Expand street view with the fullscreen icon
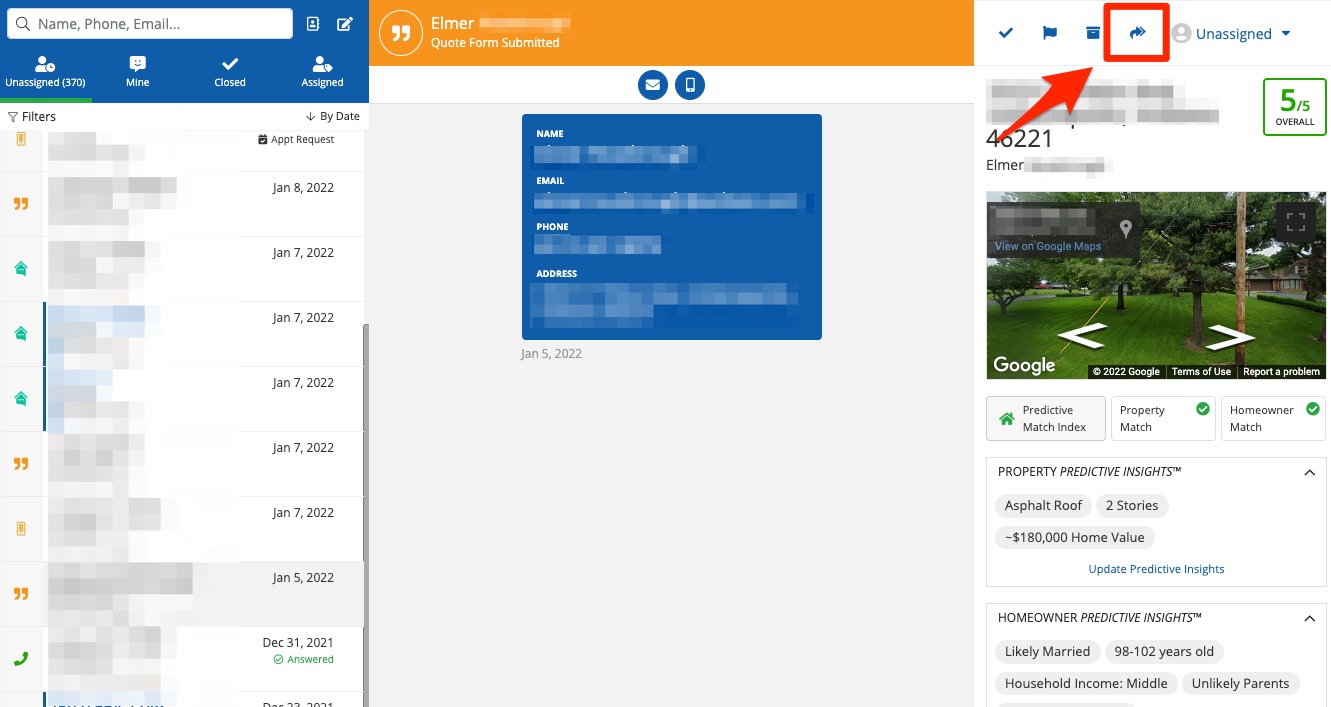This screenshot has height=707, width=1331. 1296,222
